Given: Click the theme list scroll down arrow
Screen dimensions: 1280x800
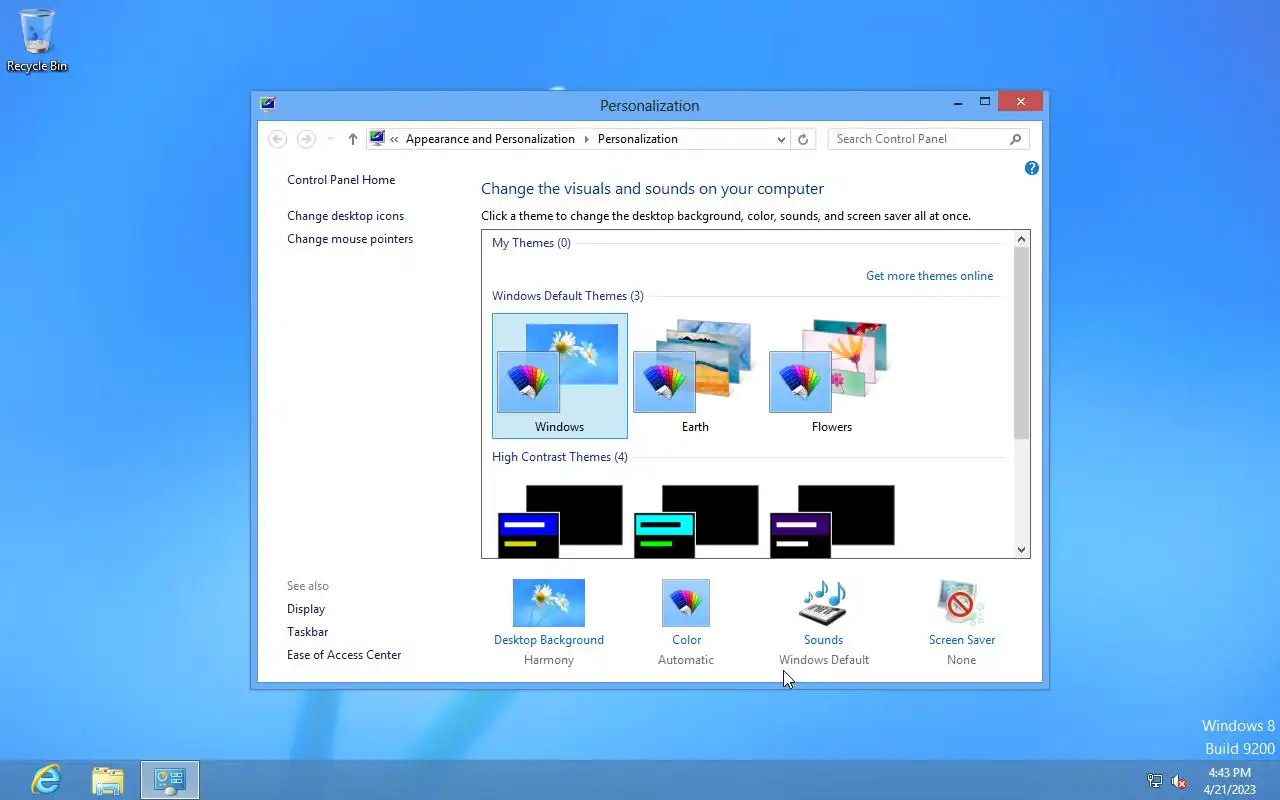Looking at the screenshot, I should pos(1021,549).
